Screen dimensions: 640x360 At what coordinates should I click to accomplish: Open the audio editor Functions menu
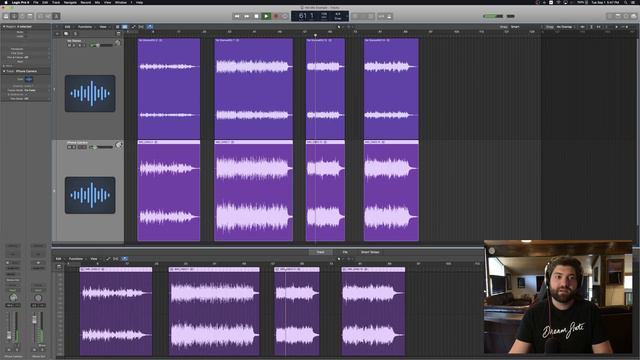click(76, 259)
